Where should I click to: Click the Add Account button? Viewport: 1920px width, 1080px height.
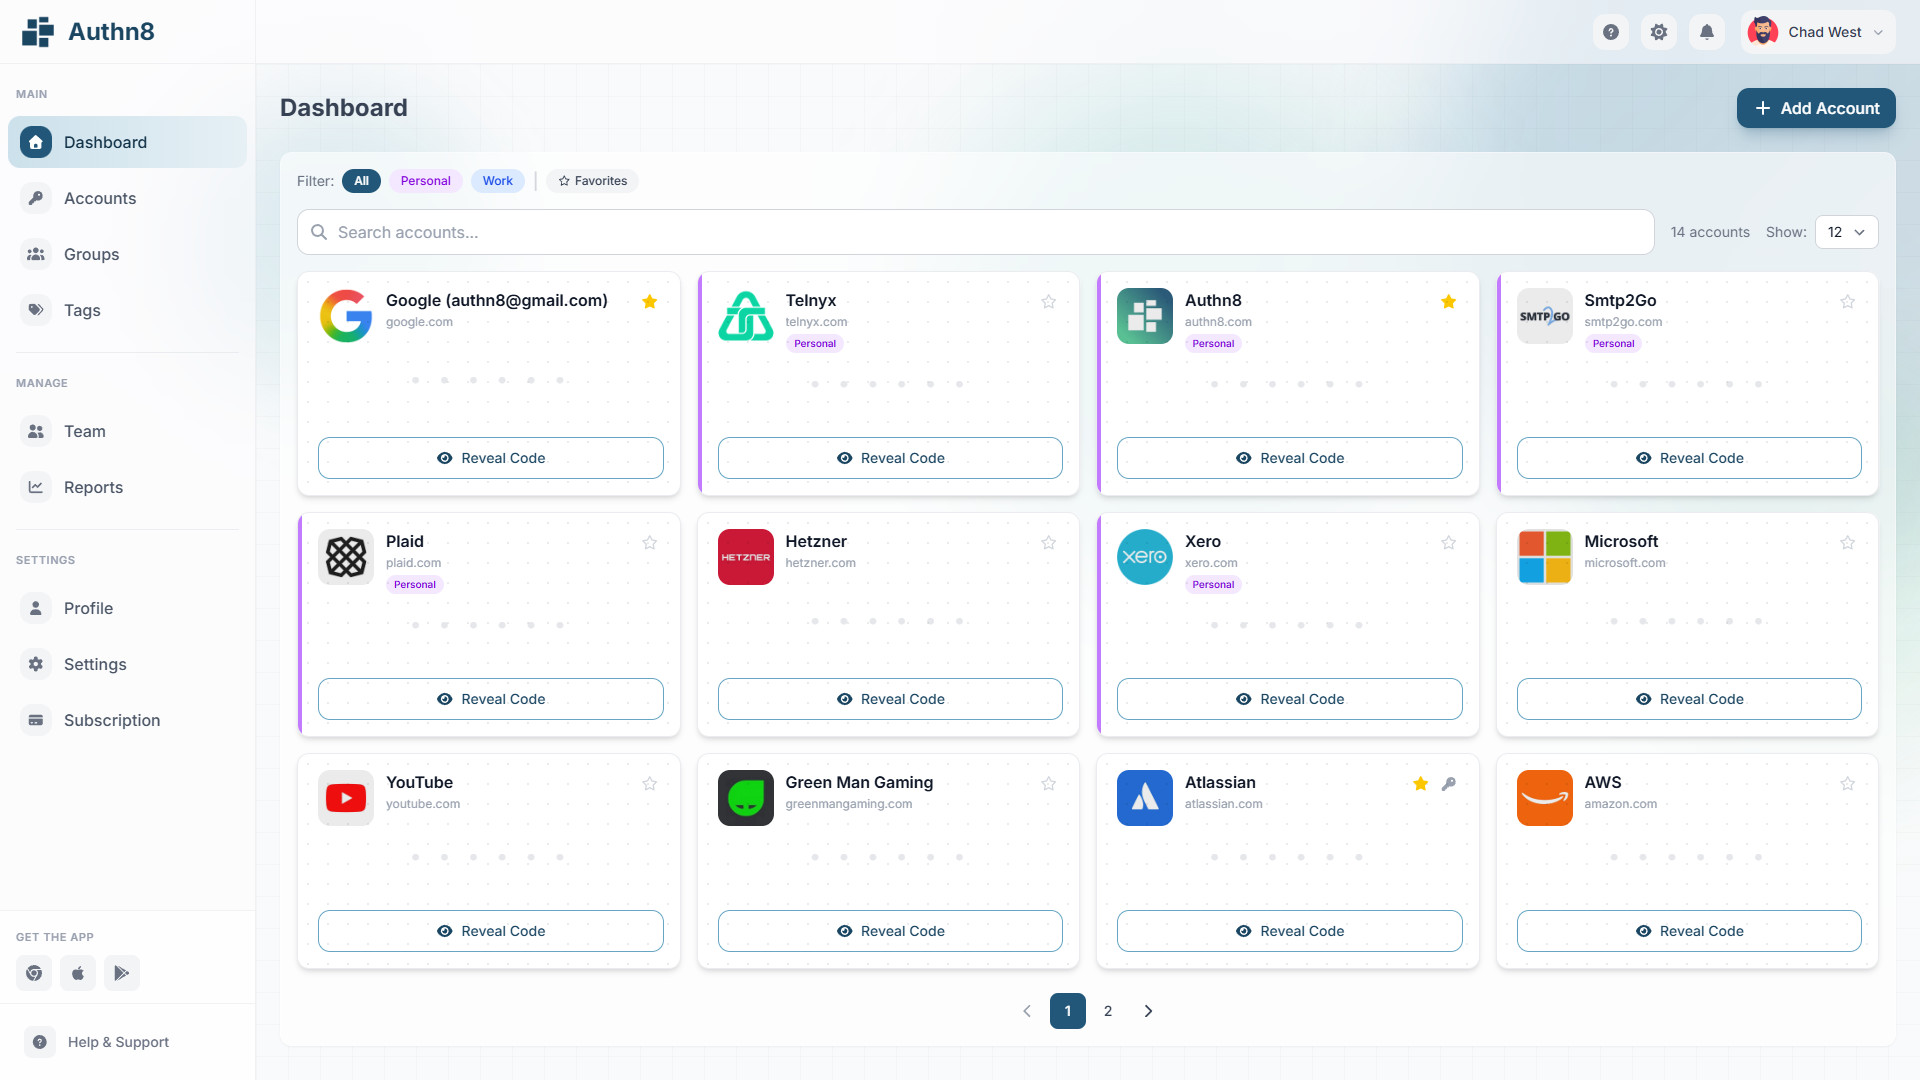click(x=1816, y=108)
